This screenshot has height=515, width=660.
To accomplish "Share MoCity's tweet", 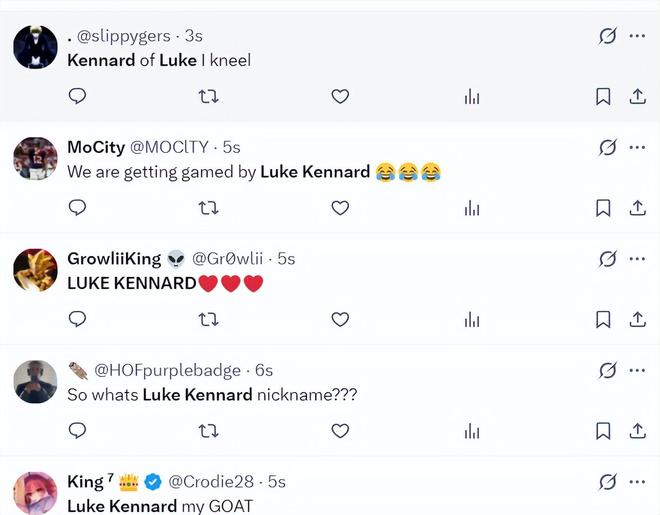I will point(637,208).
